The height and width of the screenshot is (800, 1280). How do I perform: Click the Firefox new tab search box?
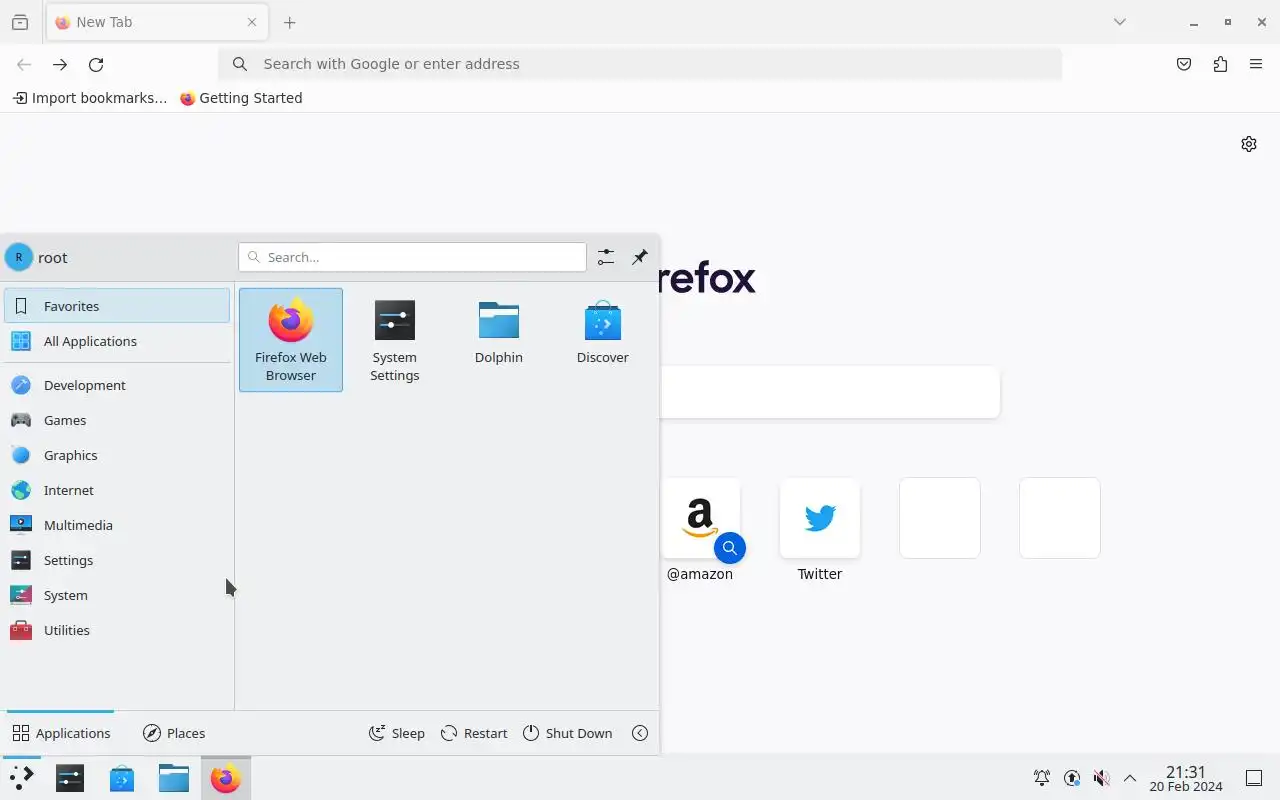tap(830, 392)
